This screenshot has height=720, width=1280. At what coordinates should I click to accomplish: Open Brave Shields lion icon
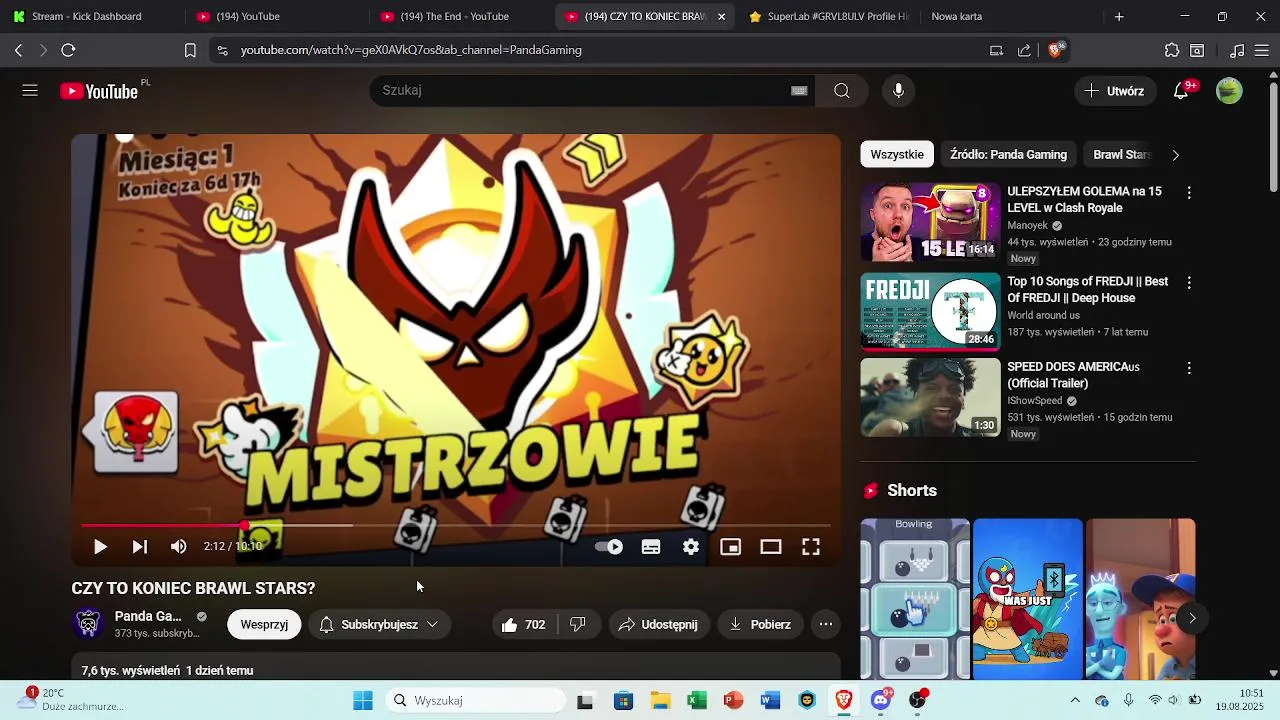click(x=1055, y=49)
